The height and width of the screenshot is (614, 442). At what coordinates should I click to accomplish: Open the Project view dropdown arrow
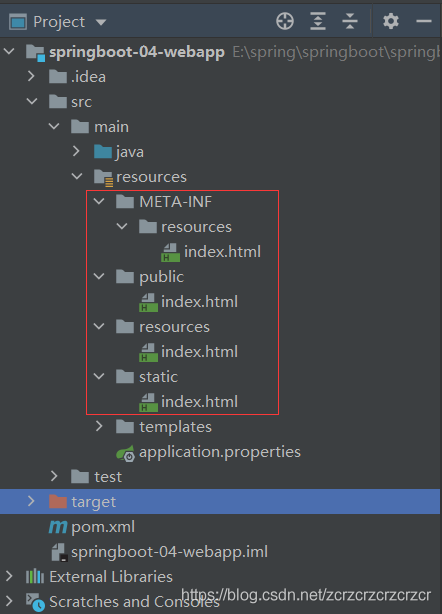101,22
